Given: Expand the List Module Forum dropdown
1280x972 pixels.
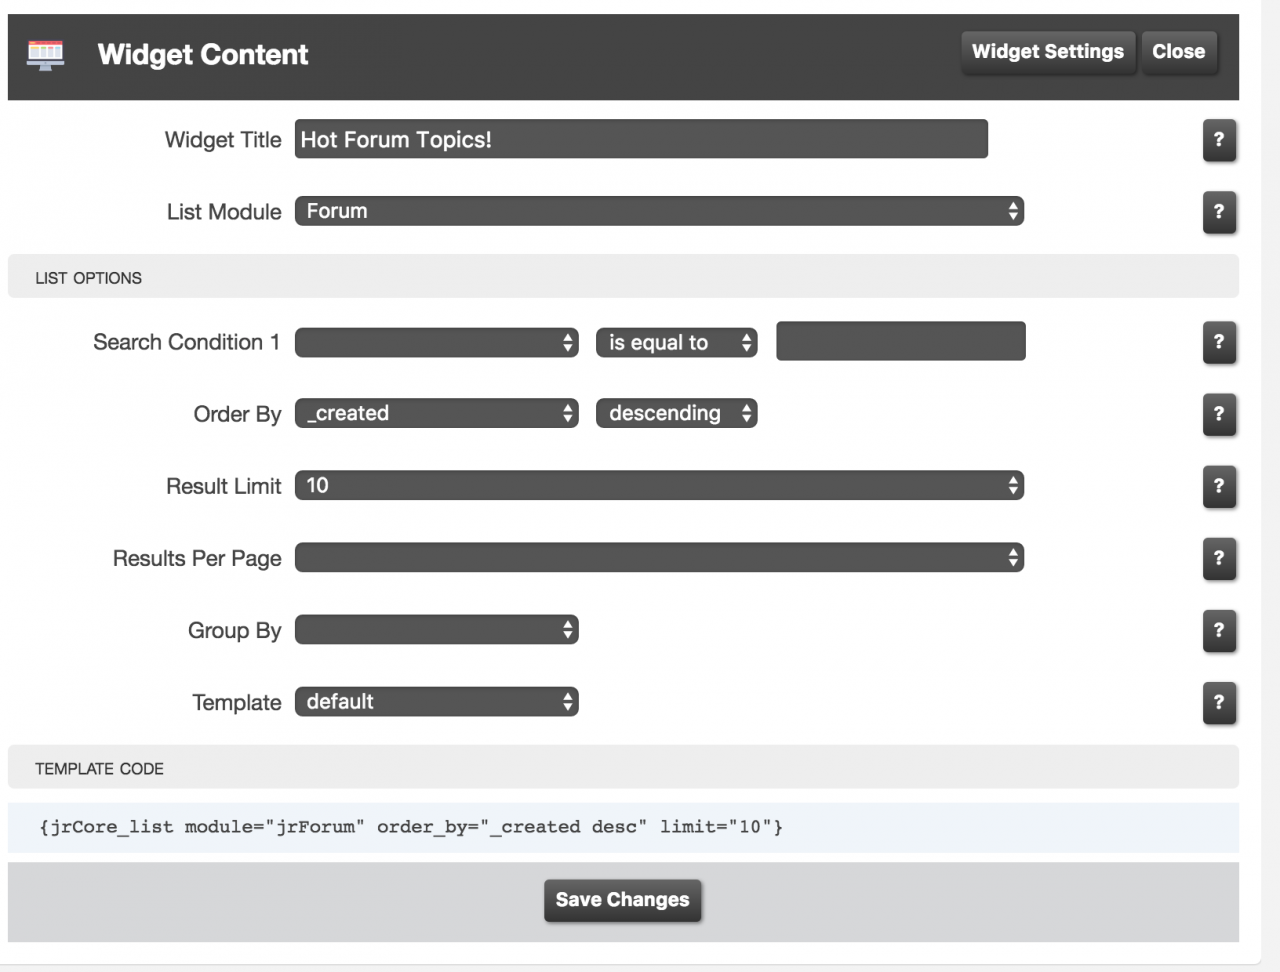Looking at the screenshot, I should point(659,211).
